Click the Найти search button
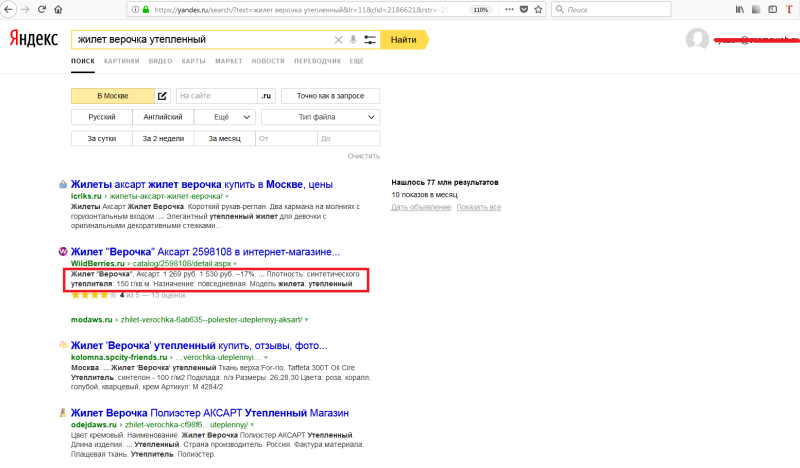The width and height of the screenshot is (800, 468). 404,40
